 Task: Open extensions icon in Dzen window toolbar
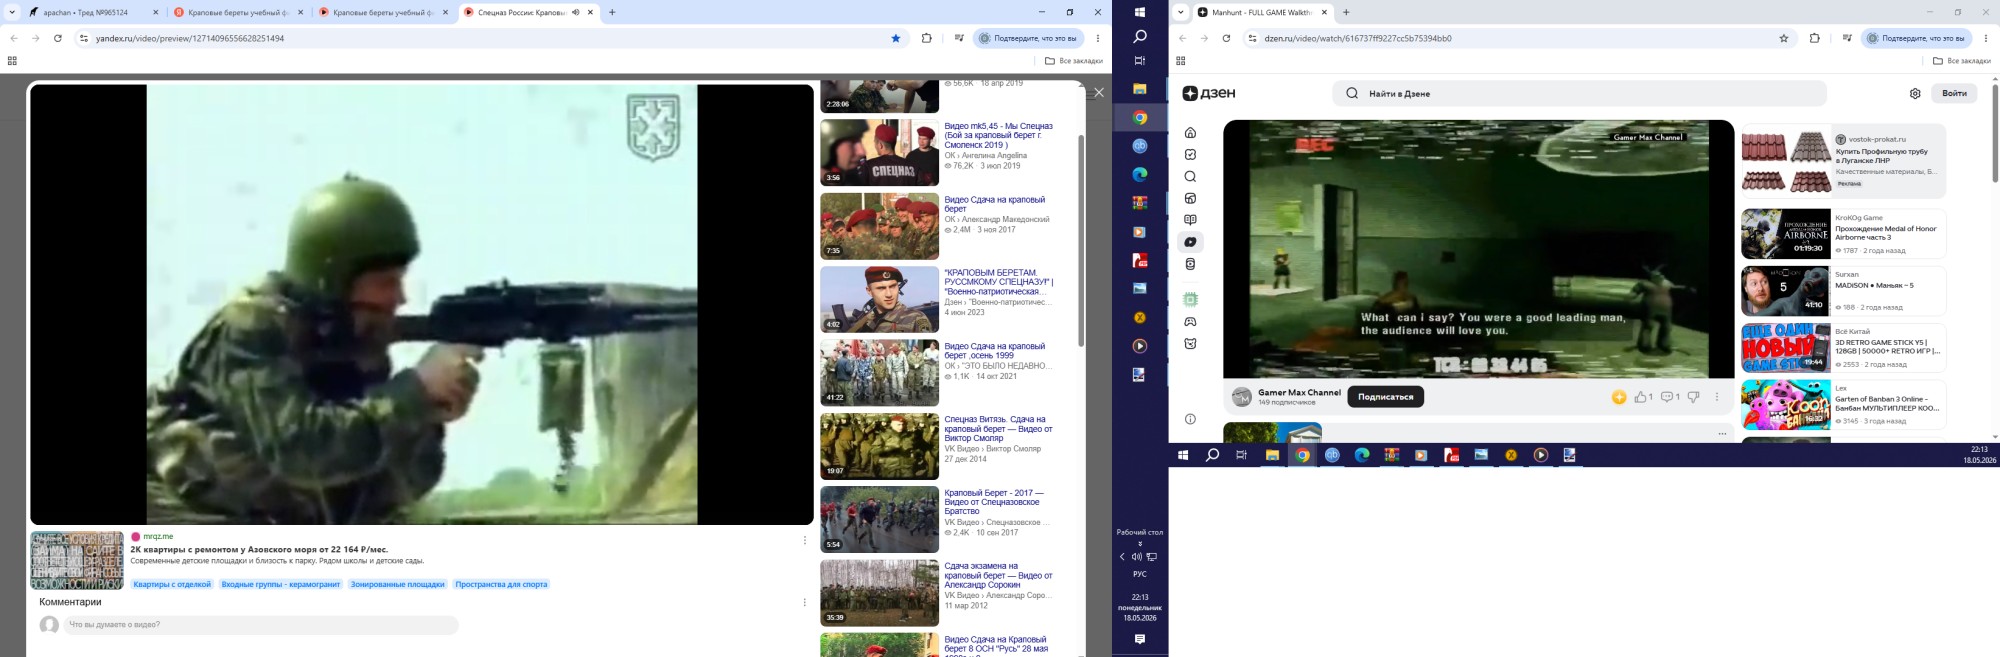1814,38
